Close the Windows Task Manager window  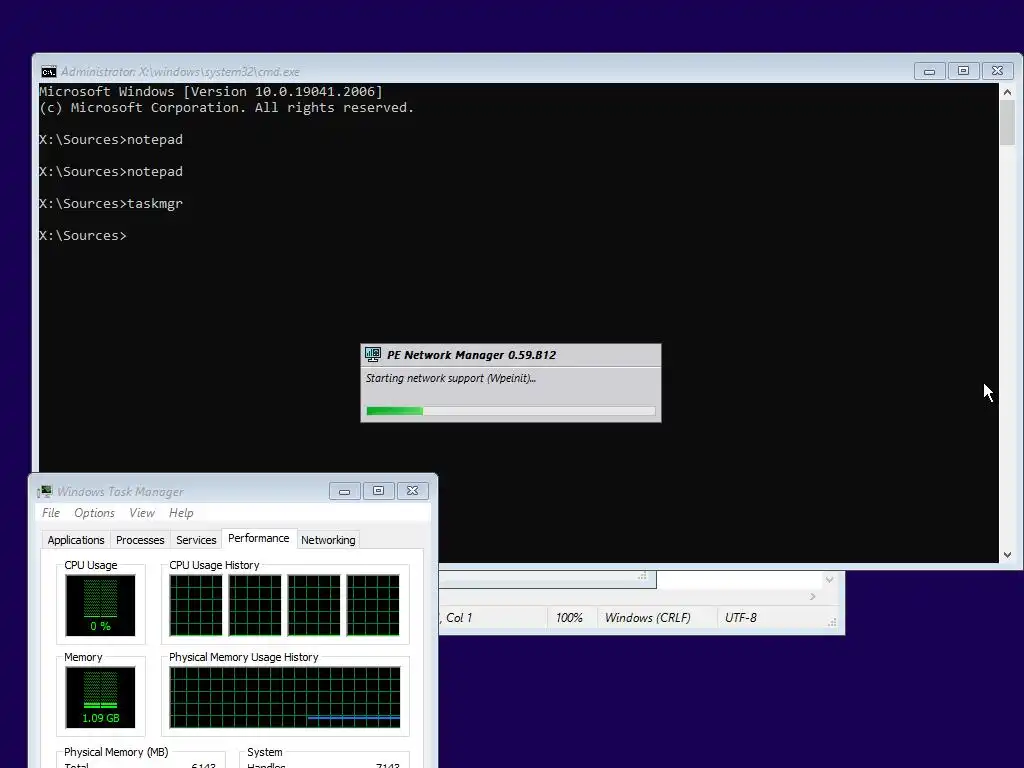pos(412,491)
